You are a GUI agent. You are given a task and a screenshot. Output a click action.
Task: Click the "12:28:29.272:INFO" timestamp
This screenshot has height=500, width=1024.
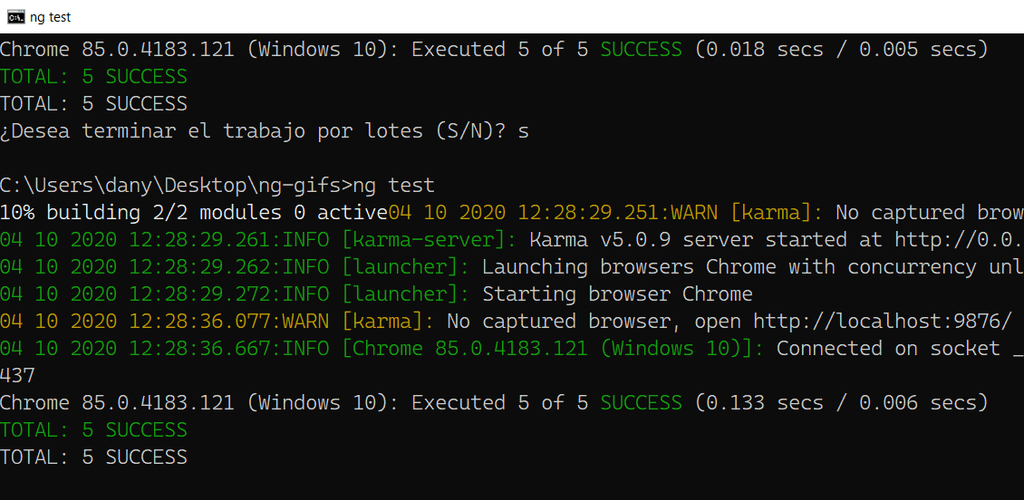tap(227, 294)
